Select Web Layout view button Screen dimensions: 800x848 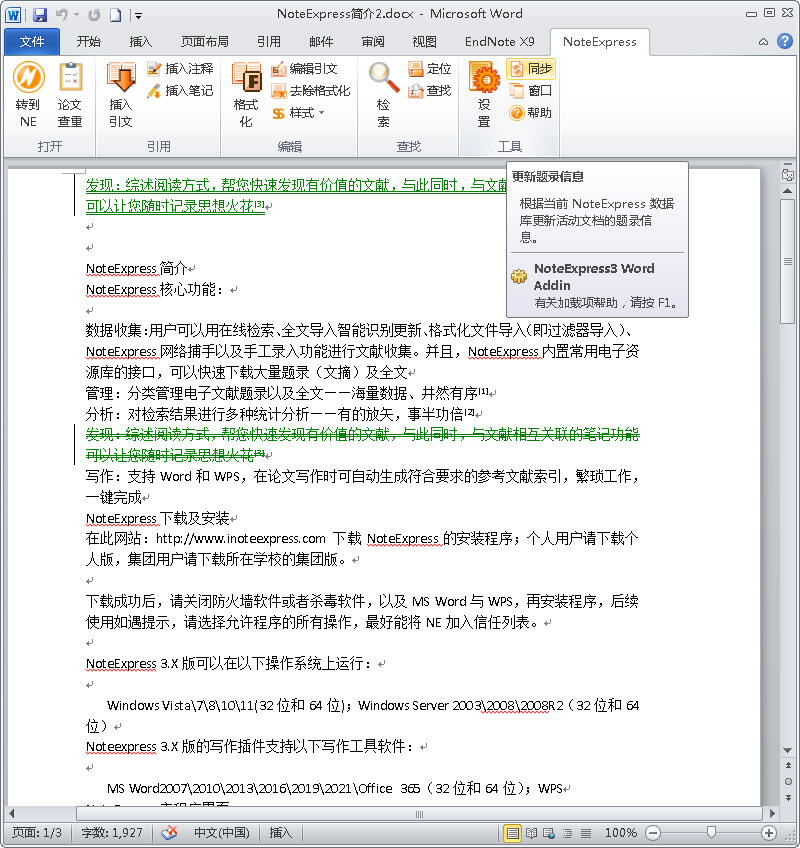[549, 833]
